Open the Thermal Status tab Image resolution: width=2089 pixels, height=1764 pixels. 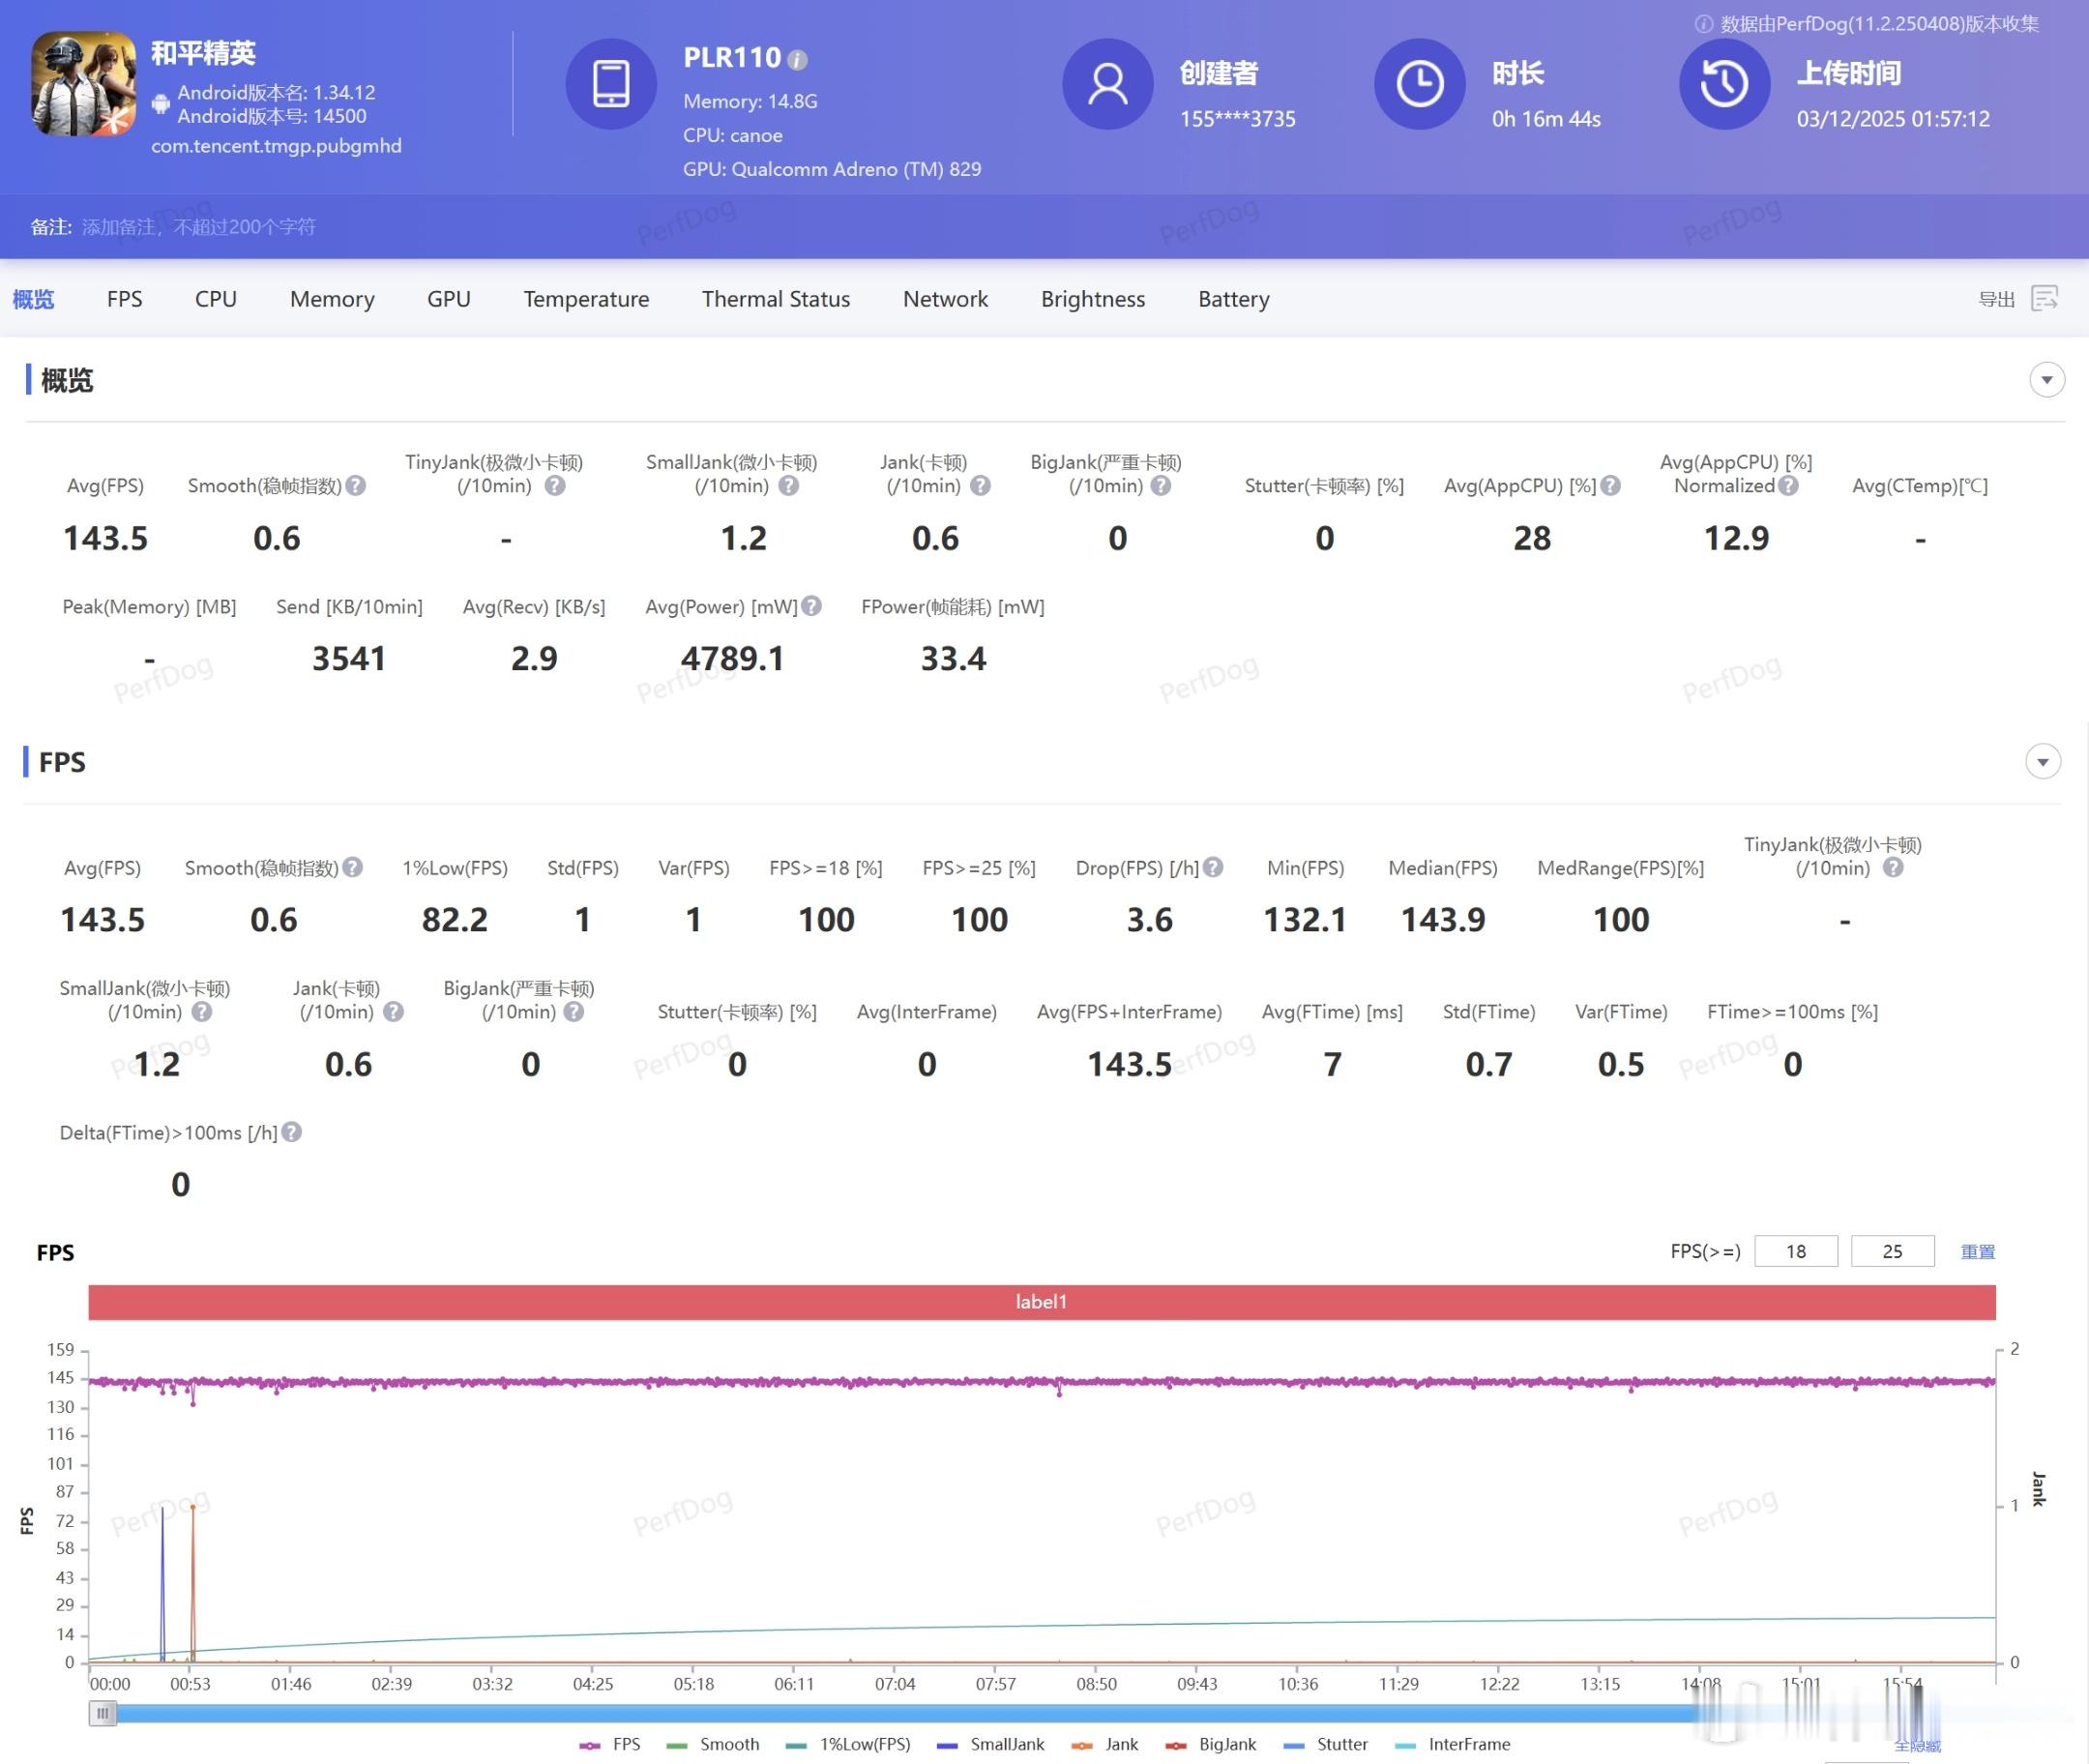click(775, 299)
